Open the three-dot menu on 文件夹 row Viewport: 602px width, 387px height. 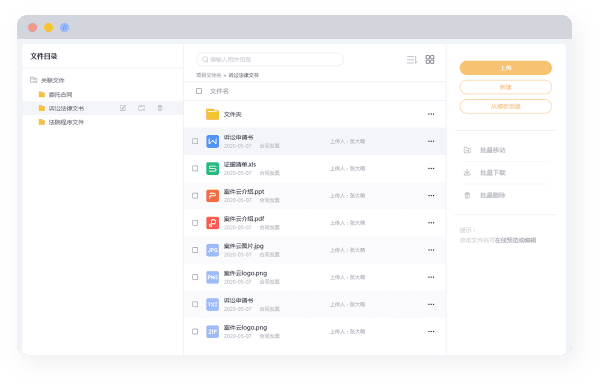pos(431,114)
